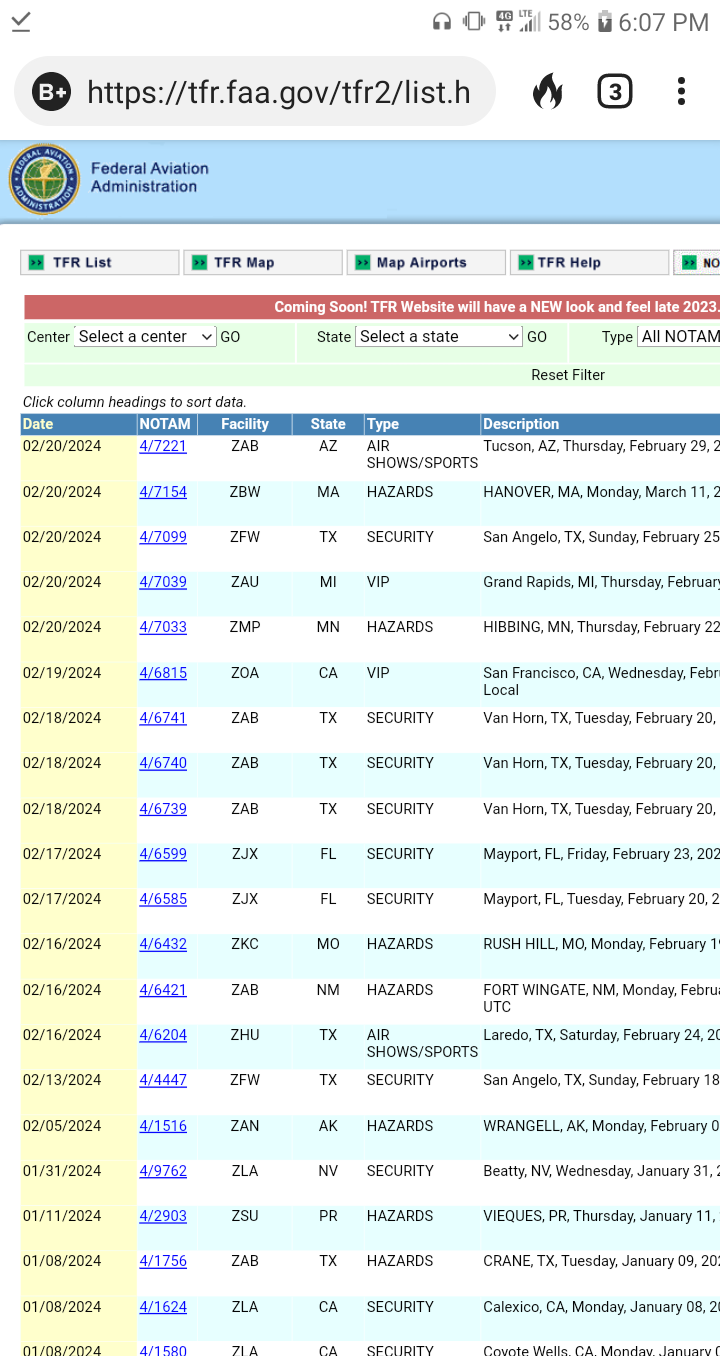Screen dimensions: 720x1356
Task: Open NOTAM 4/2903 link
Action: point(163,1216)
